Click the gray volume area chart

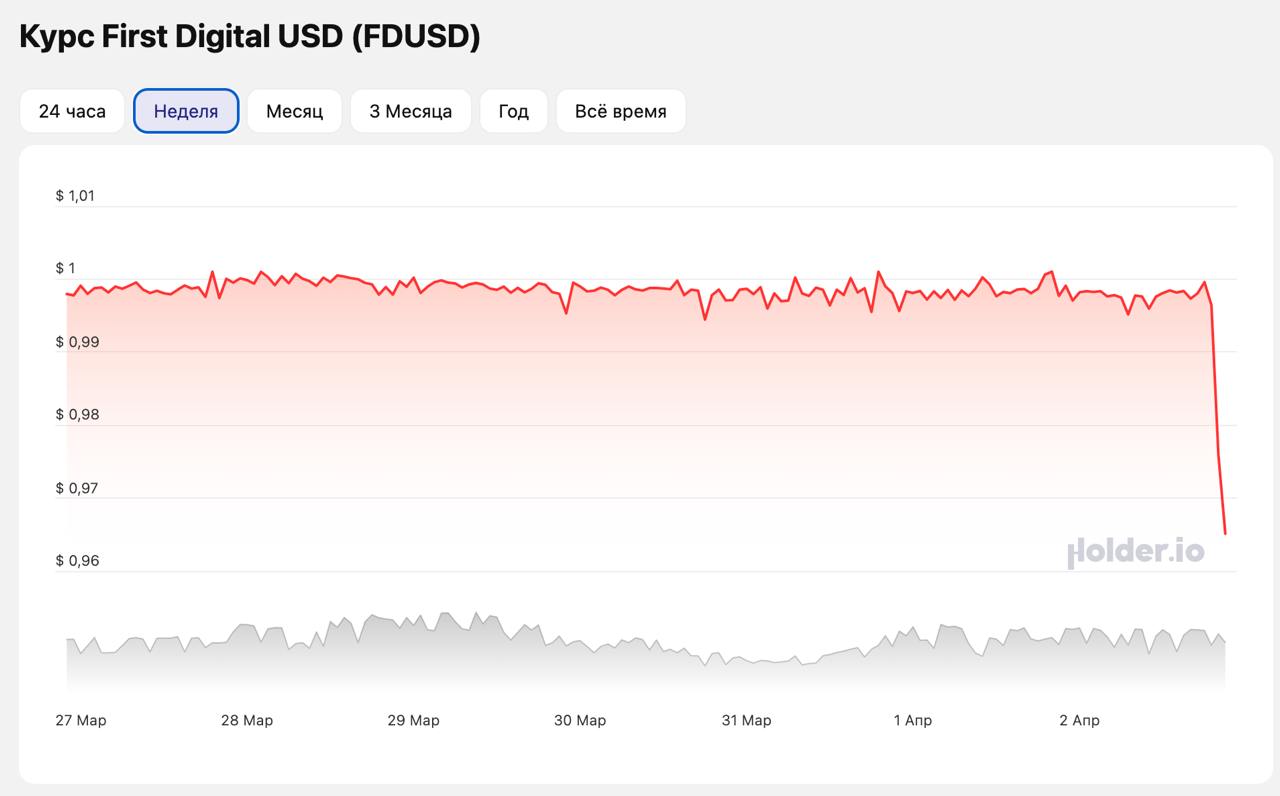[646, 650]
